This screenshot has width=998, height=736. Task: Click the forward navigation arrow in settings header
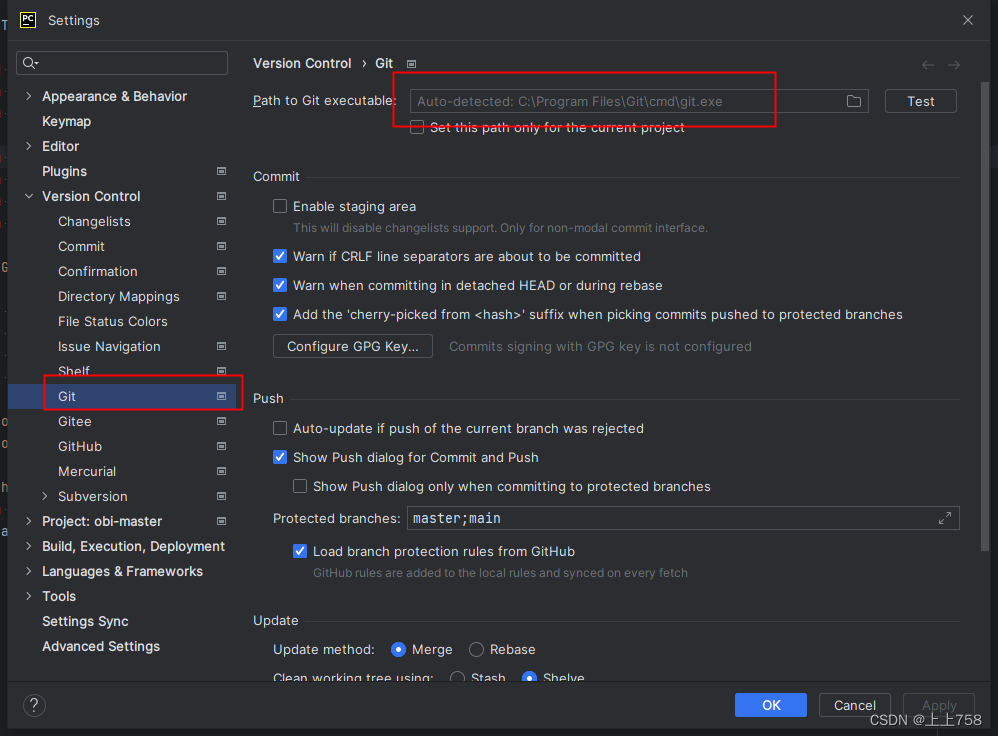click(x=954, y=63)
